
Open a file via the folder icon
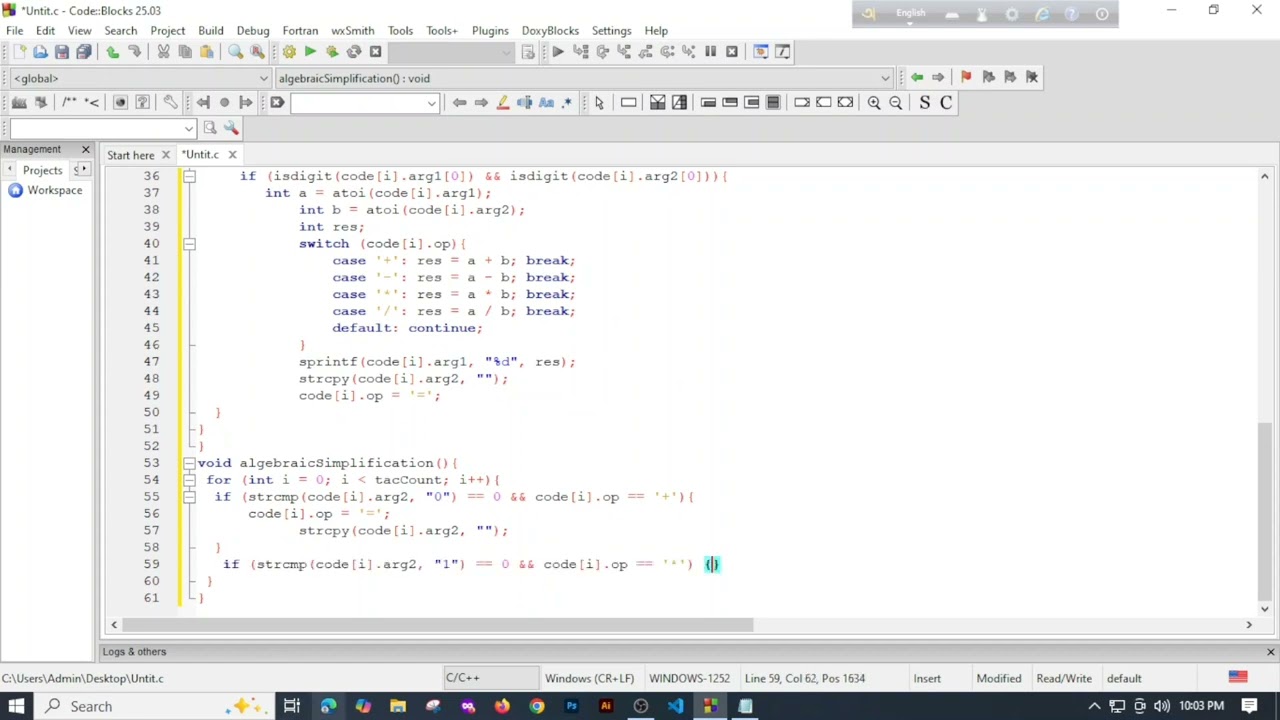40,52
